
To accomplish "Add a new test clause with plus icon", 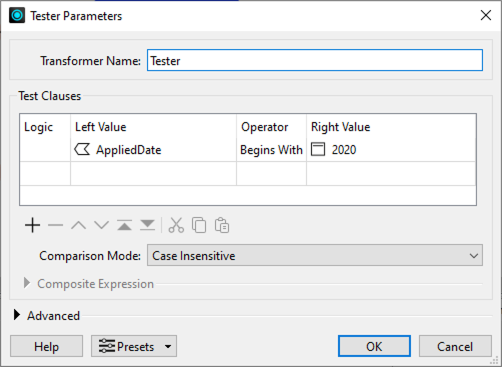I will pos(33,225).
